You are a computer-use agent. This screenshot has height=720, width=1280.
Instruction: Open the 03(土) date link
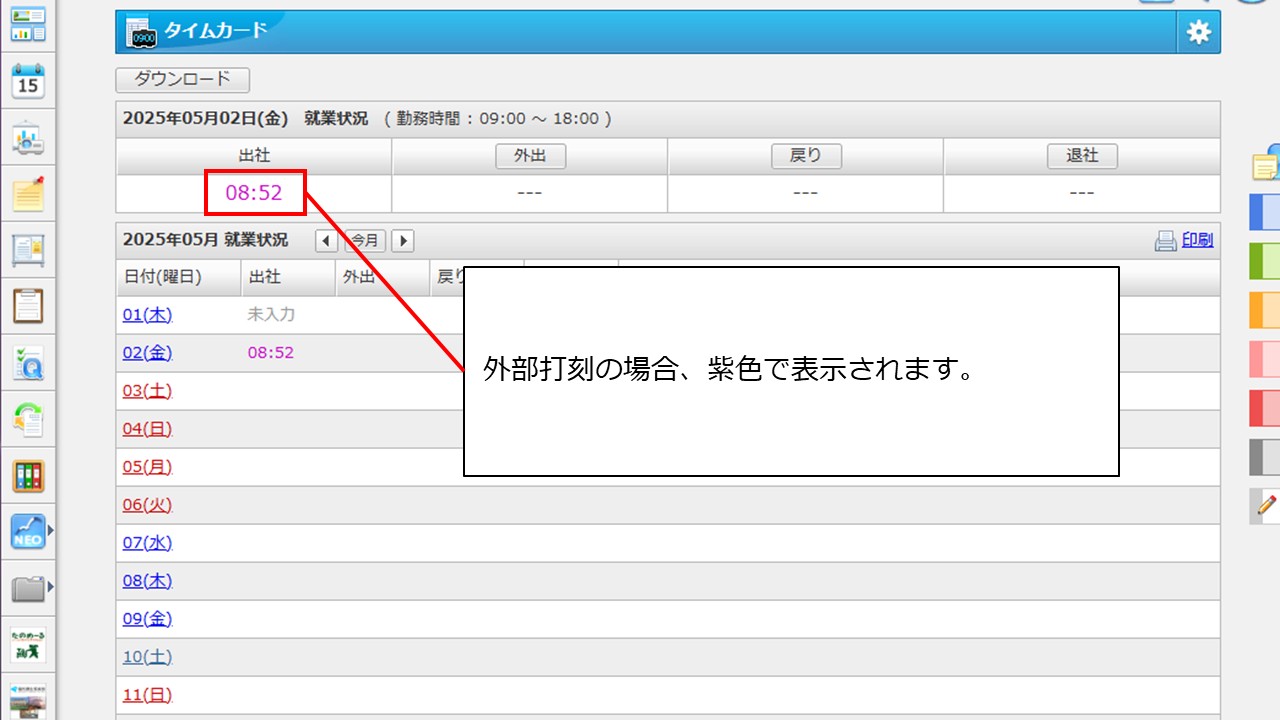tap(147, 391)
